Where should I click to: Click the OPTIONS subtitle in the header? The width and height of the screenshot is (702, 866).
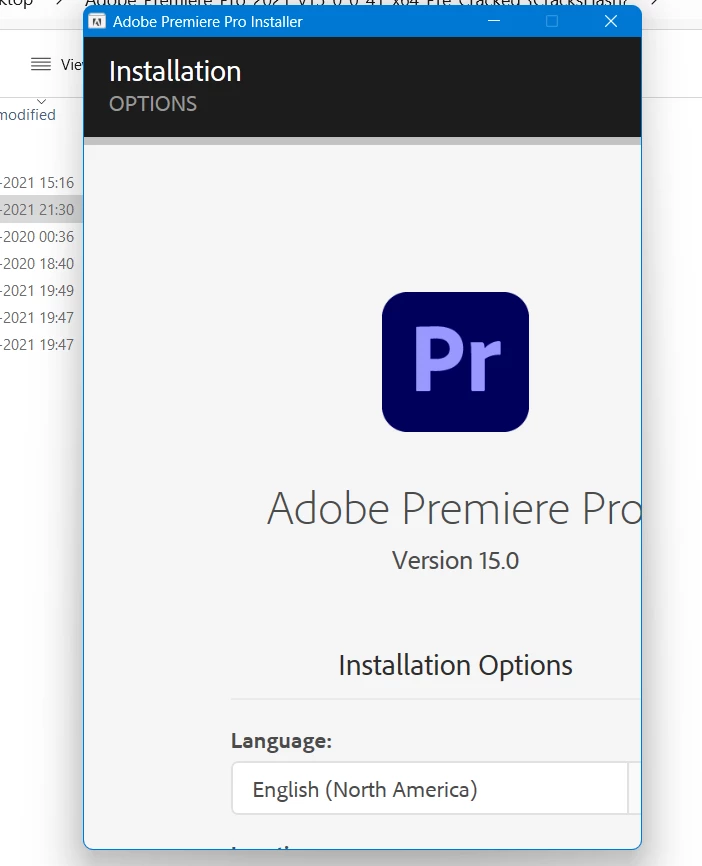[x=153, y=104]
